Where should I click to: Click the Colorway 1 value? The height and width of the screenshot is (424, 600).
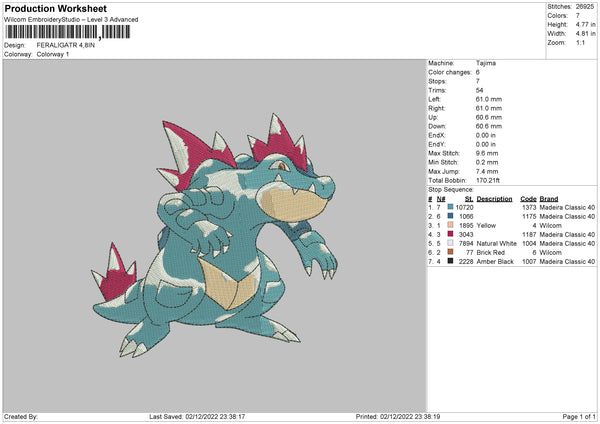click(x=53, y=54)
